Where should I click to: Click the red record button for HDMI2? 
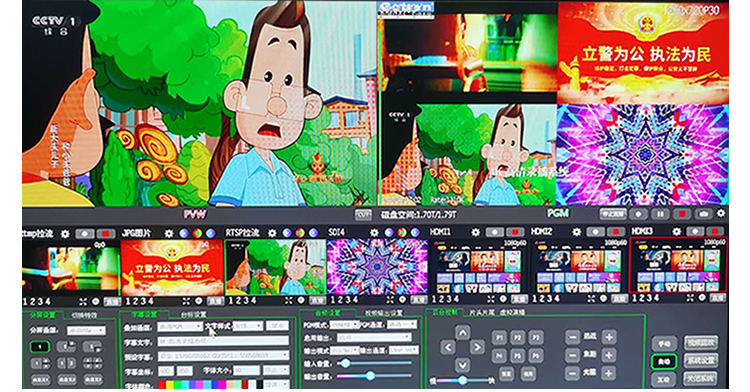pyautogui.click(x=616, y=232)
